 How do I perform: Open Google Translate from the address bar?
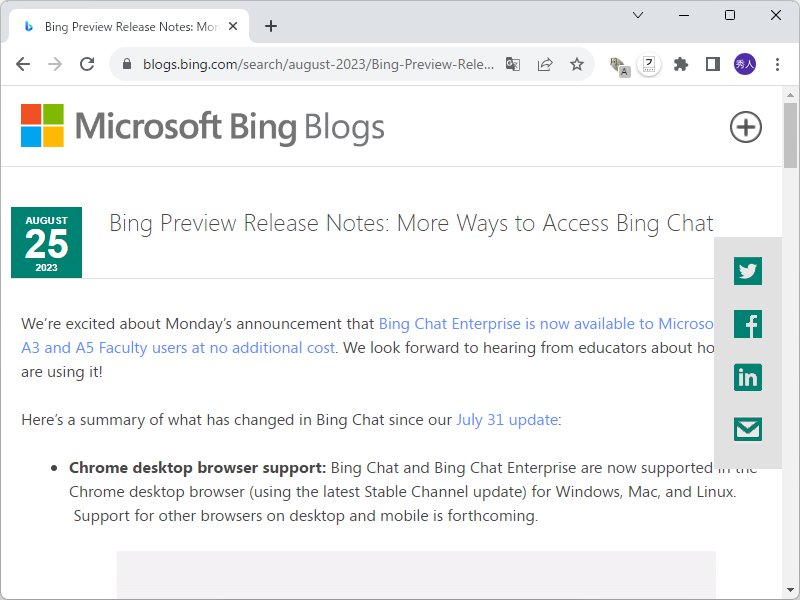[x=513, y=63]
